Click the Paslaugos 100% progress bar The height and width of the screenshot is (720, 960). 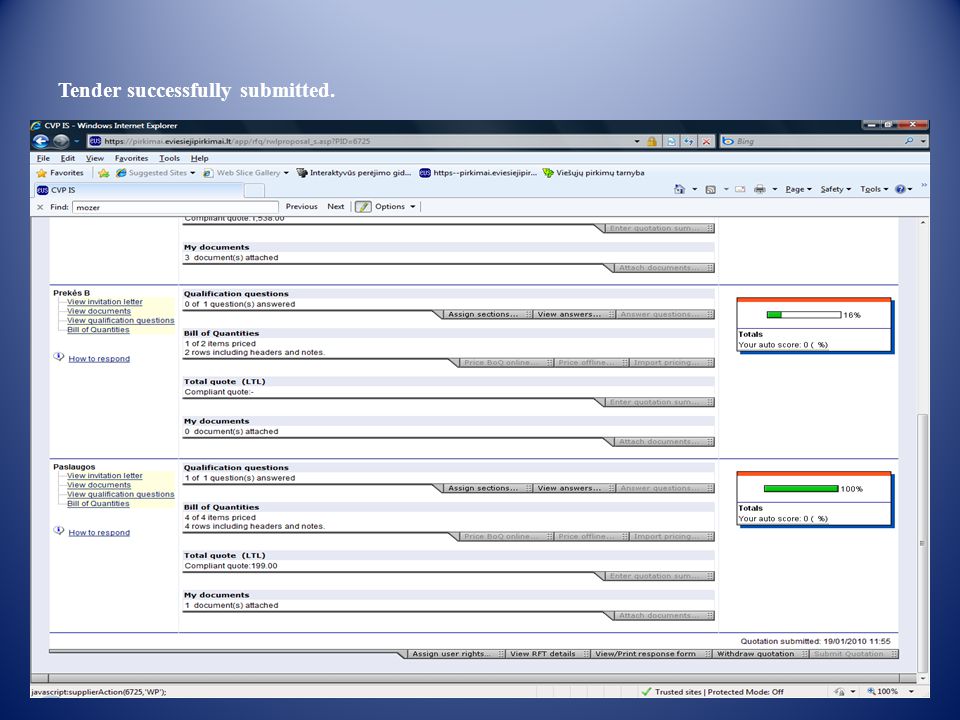click(801, 489)
